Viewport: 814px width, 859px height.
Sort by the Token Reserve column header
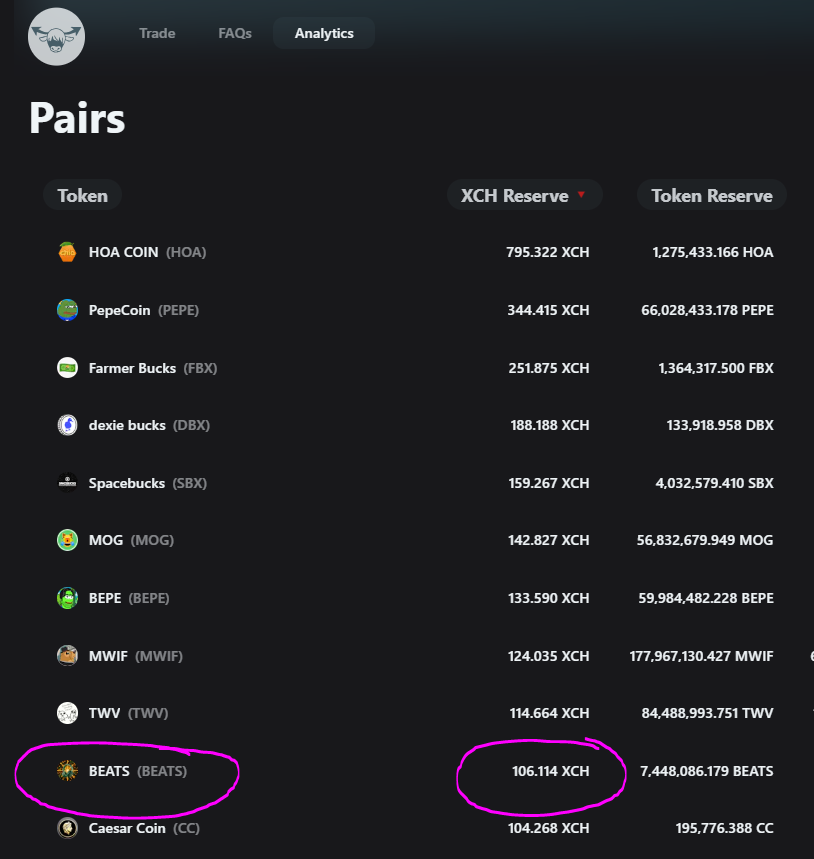tap(711, 195)
